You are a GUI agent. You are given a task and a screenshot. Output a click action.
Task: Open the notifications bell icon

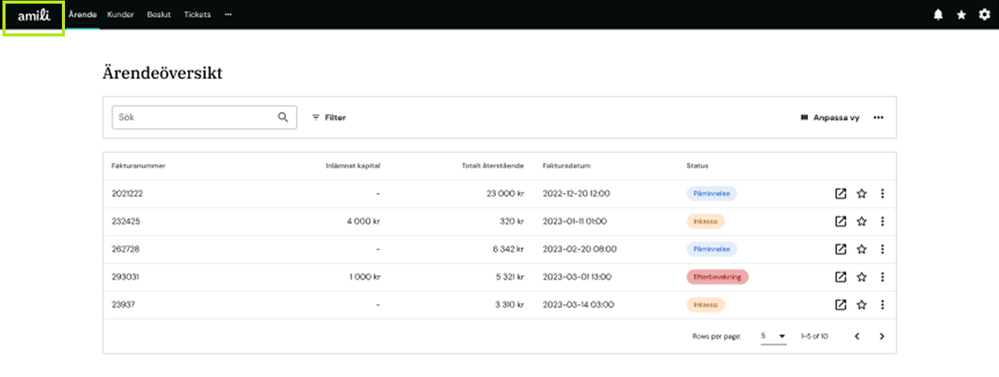938,15
